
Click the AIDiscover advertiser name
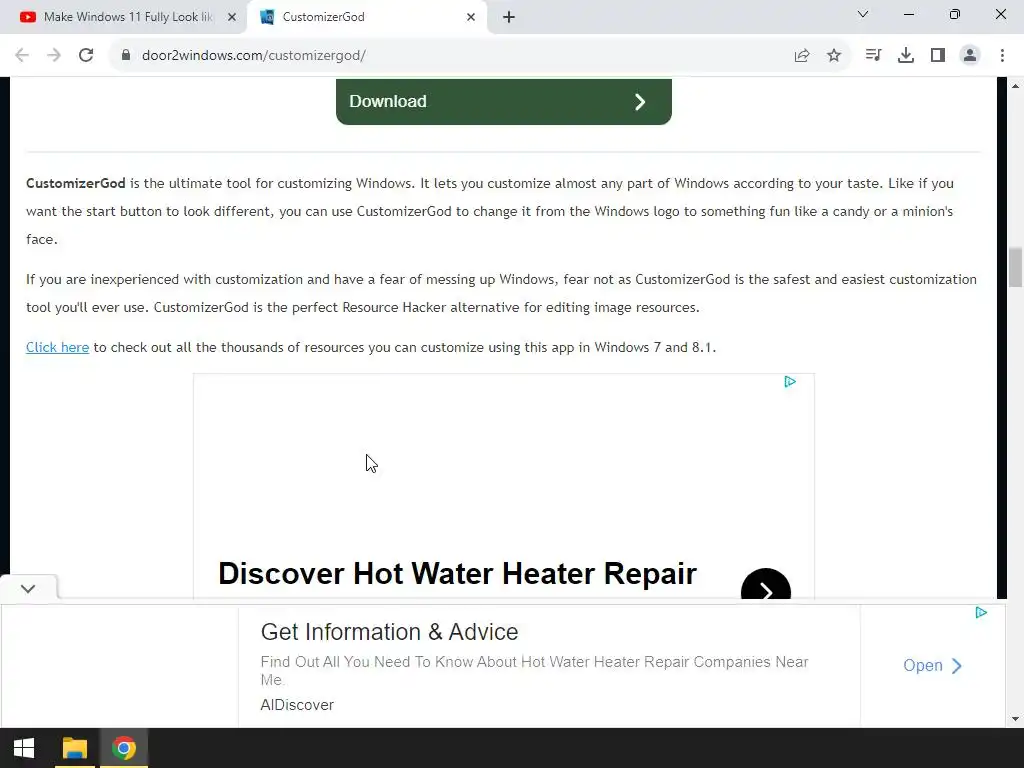coord(297,705)
